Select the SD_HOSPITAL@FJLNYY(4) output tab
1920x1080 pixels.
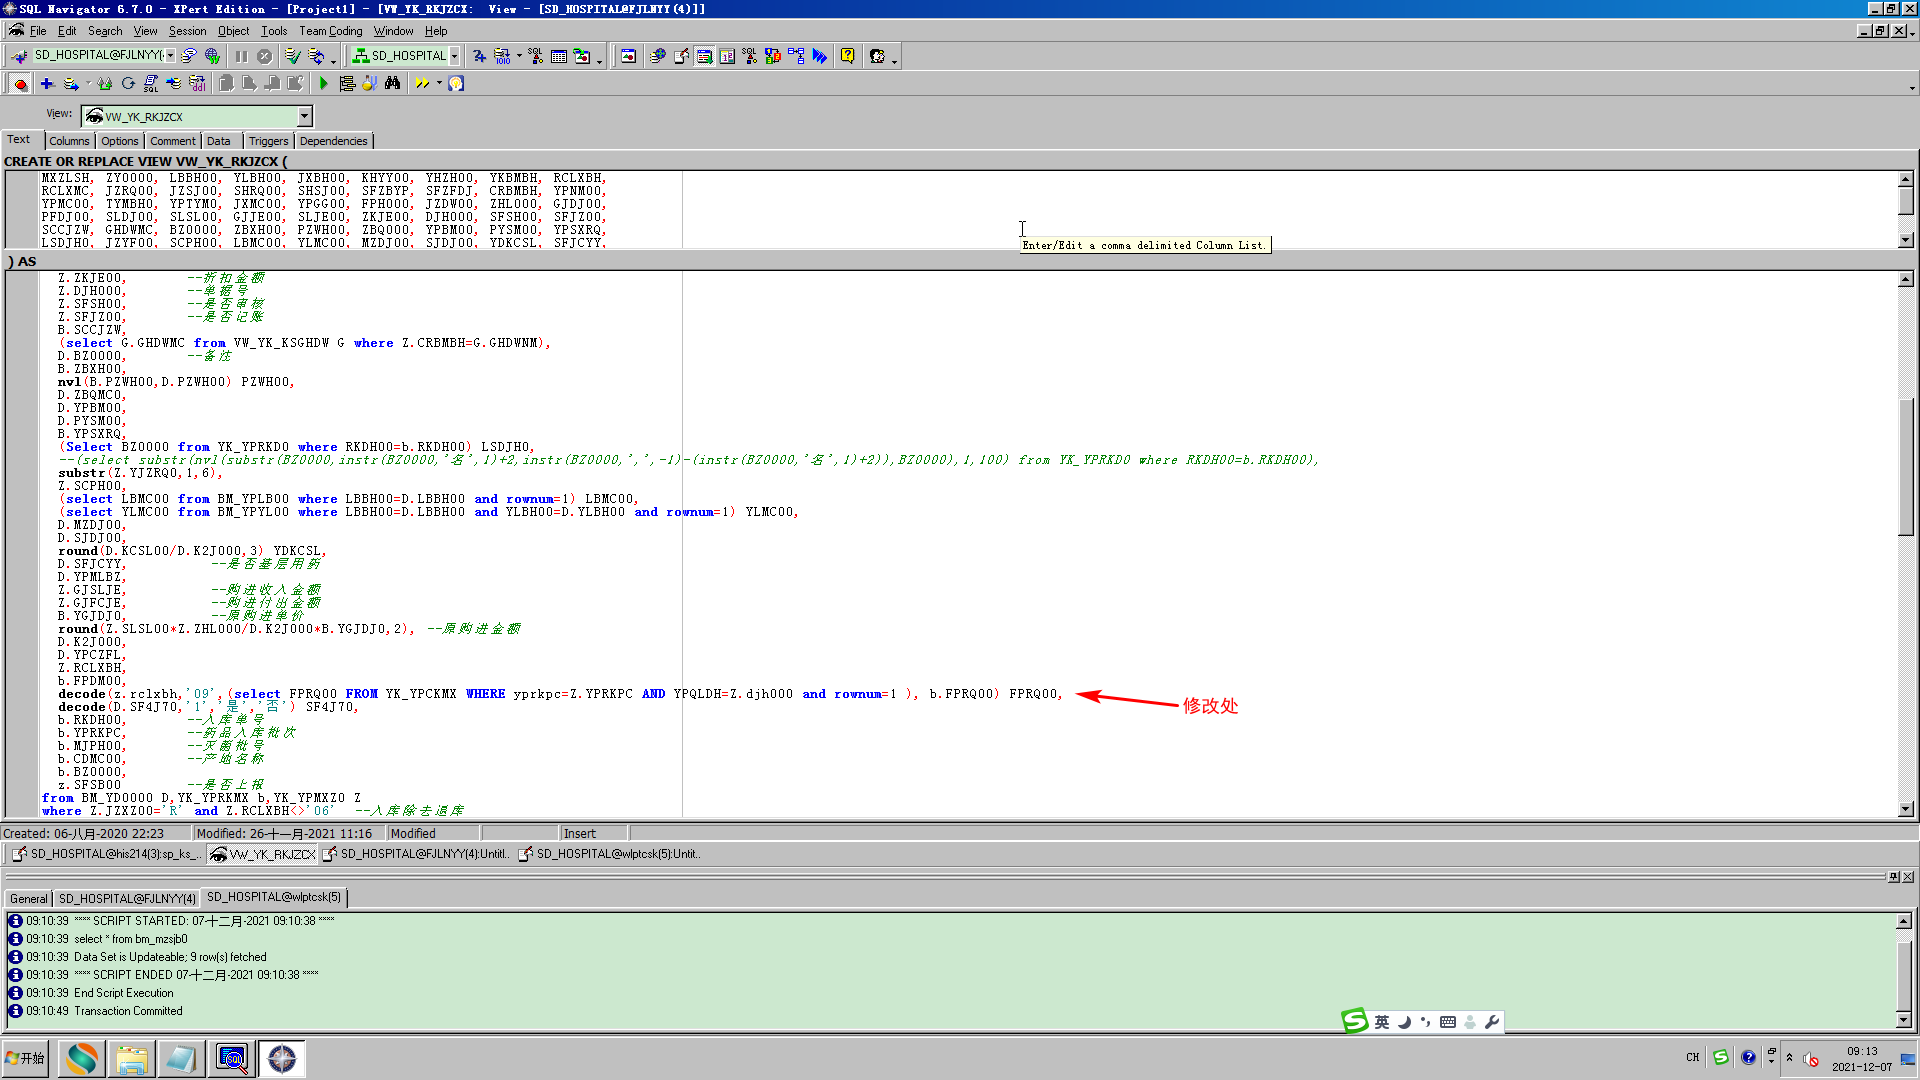127,898
